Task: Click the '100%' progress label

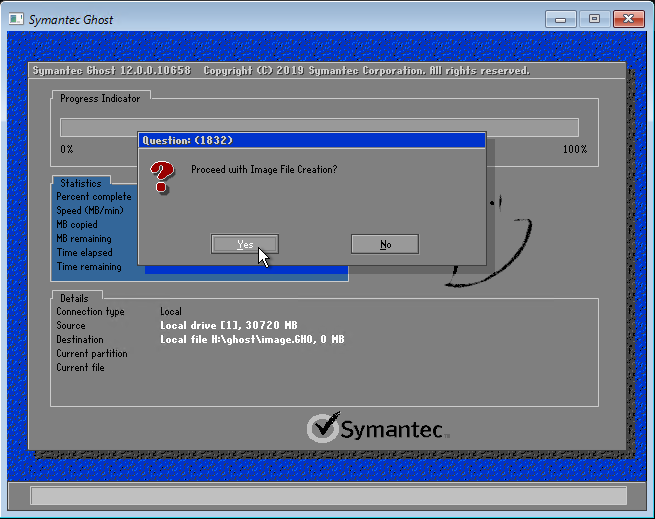Action: point(575,149)
